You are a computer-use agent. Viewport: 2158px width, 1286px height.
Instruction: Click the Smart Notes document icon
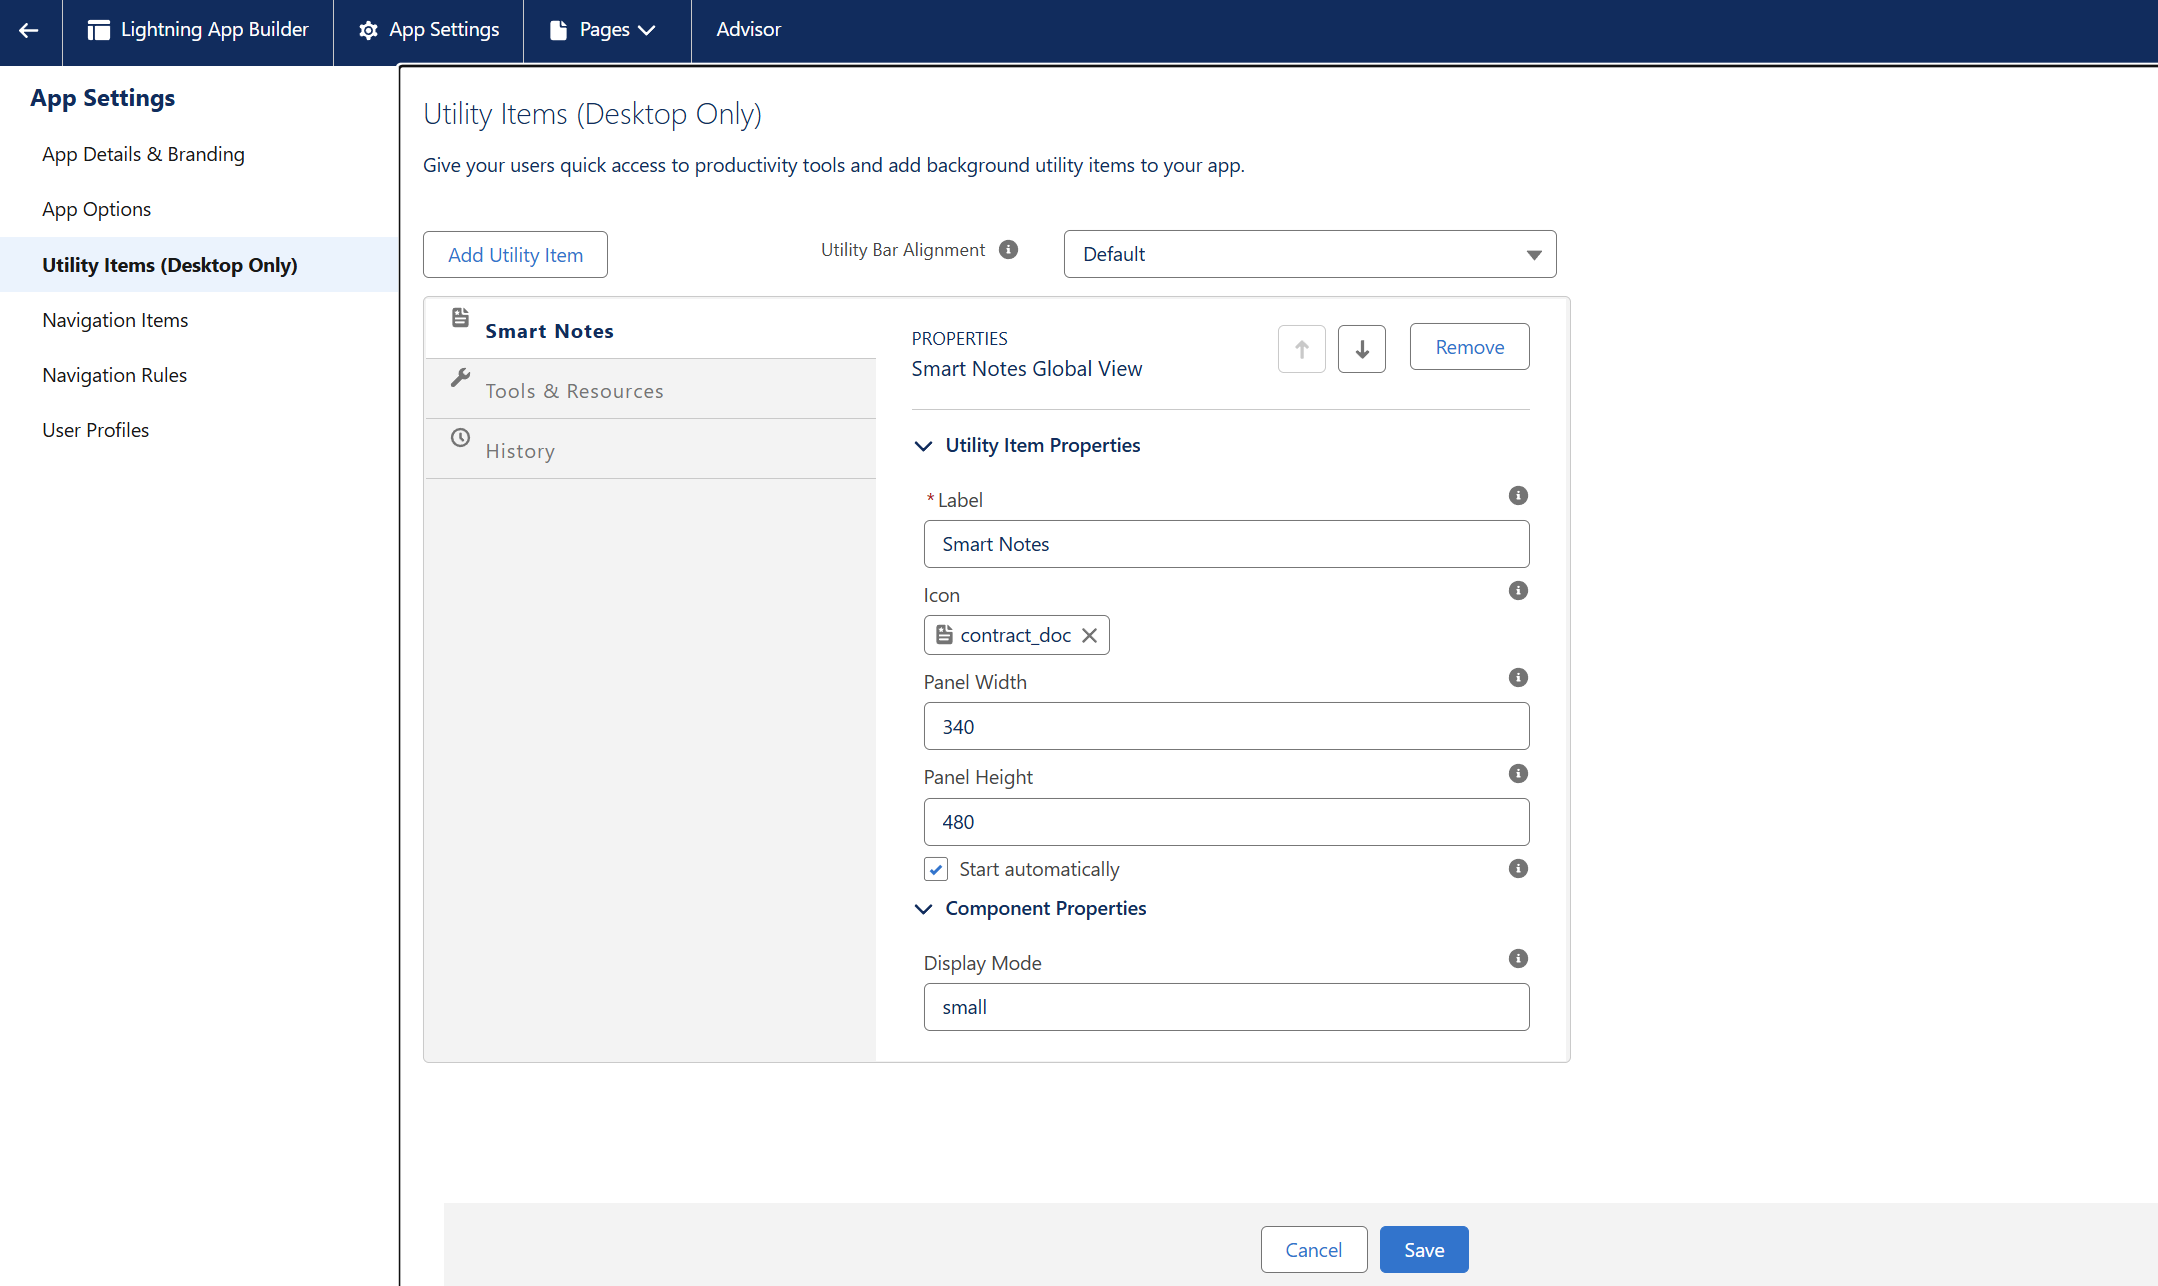460,318
